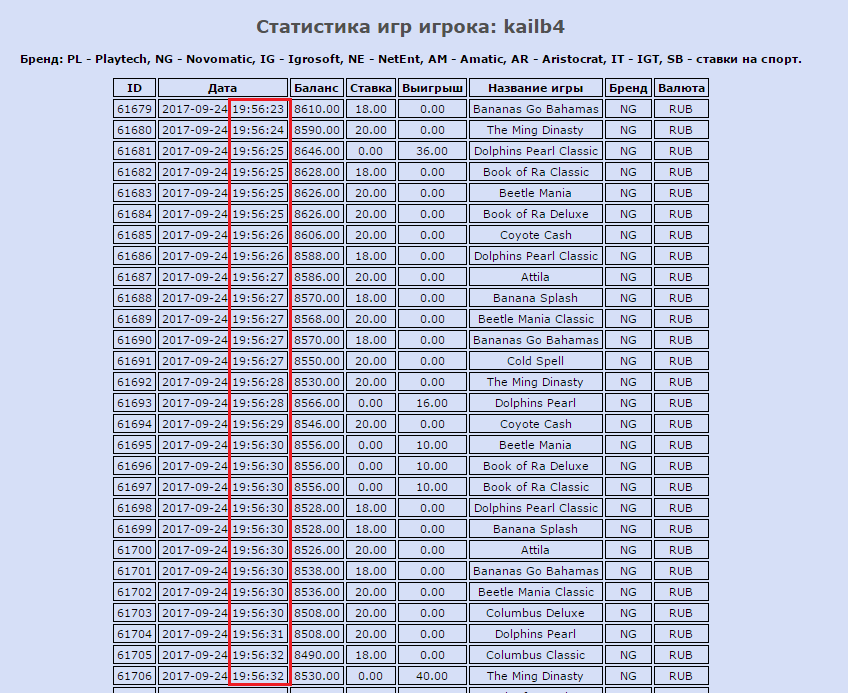Select the Валюта column header
This screenshot has width=848, height=693.
(681, 88)
